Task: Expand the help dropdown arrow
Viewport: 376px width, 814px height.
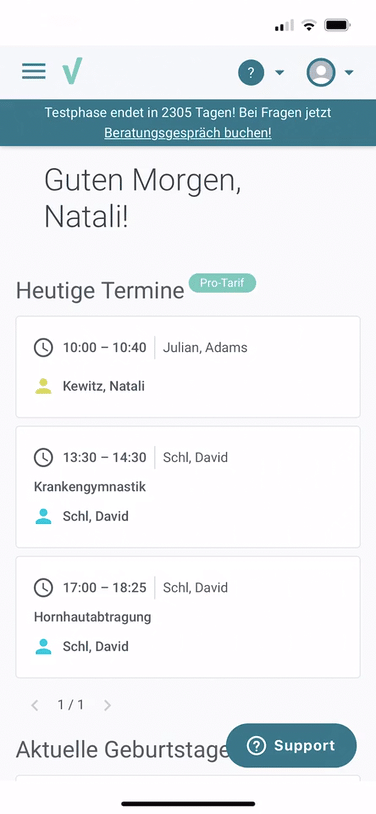Action: coord(279,72)
